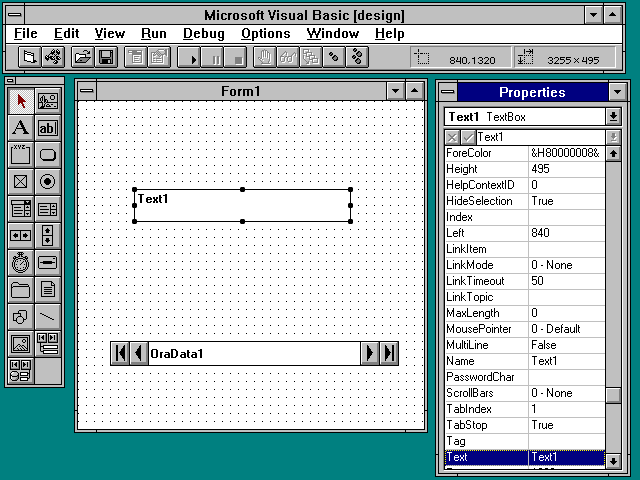
Task: Click the OraData1 first record button
Action: [x=120, y=353]
